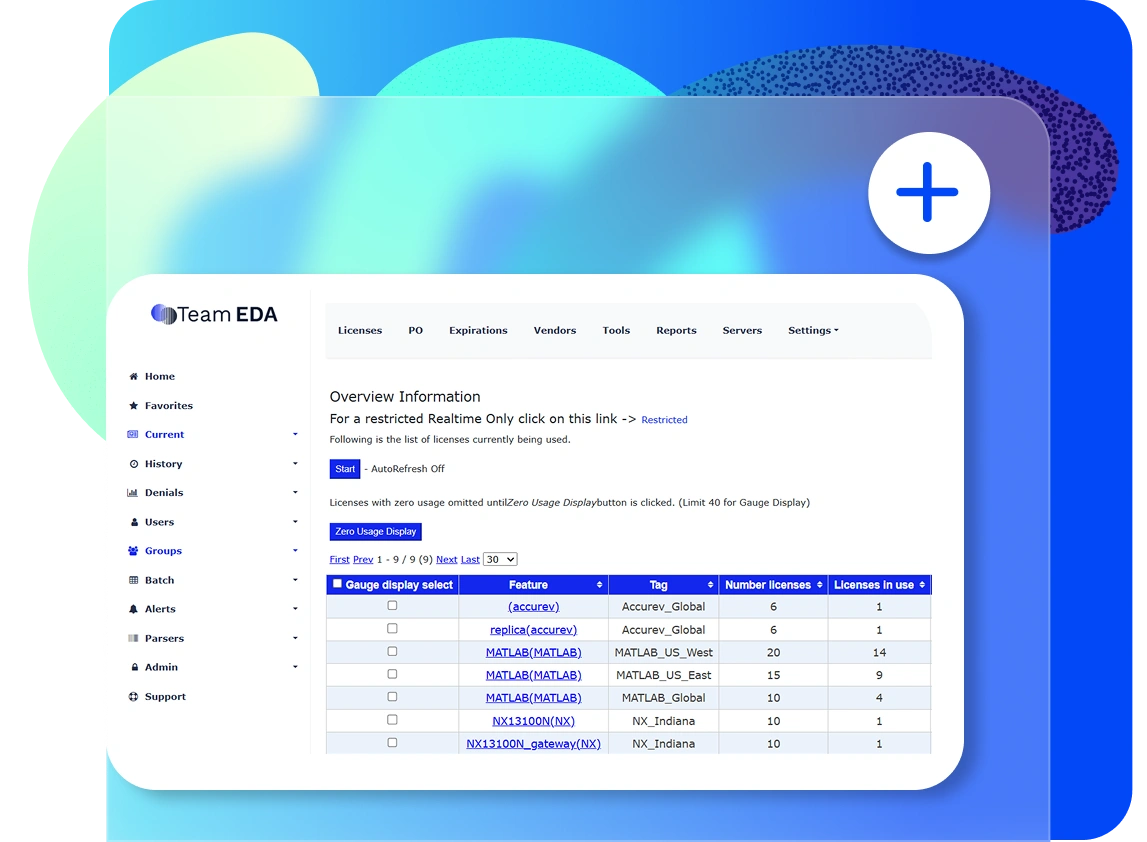Screen dimensions: 1147x842
Task: Click the Parsers columns icon
Action: (133, 638)
